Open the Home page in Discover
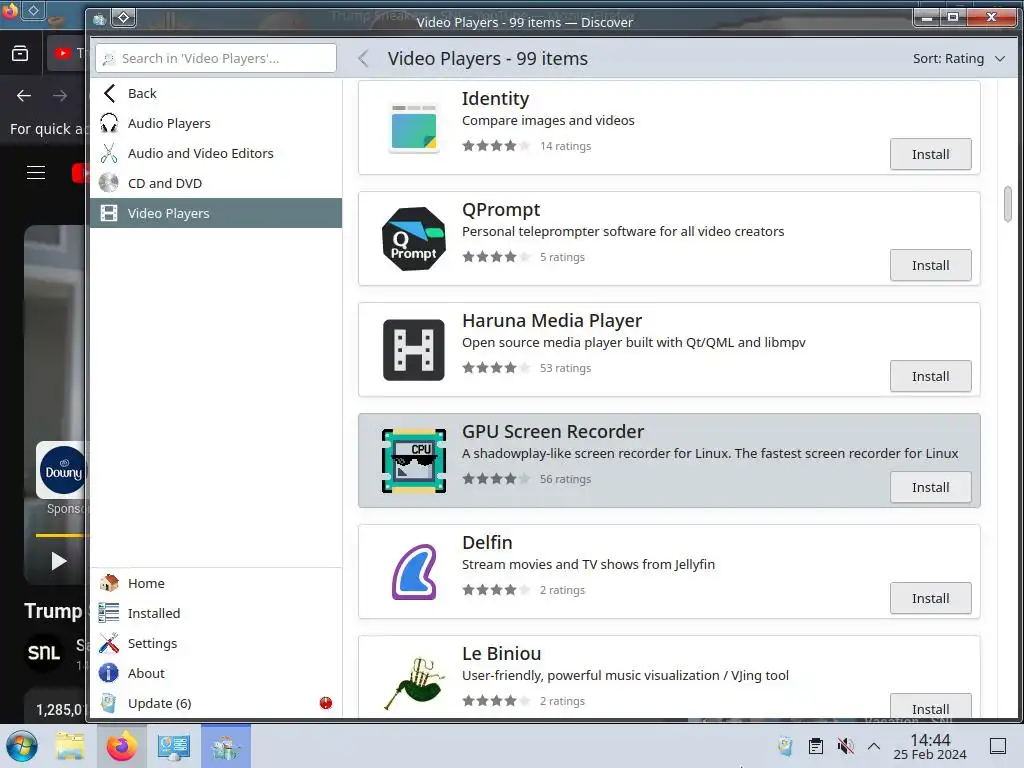Image resolution: width=1024 pixels, height=768 pixels. [x=216, y=583]
